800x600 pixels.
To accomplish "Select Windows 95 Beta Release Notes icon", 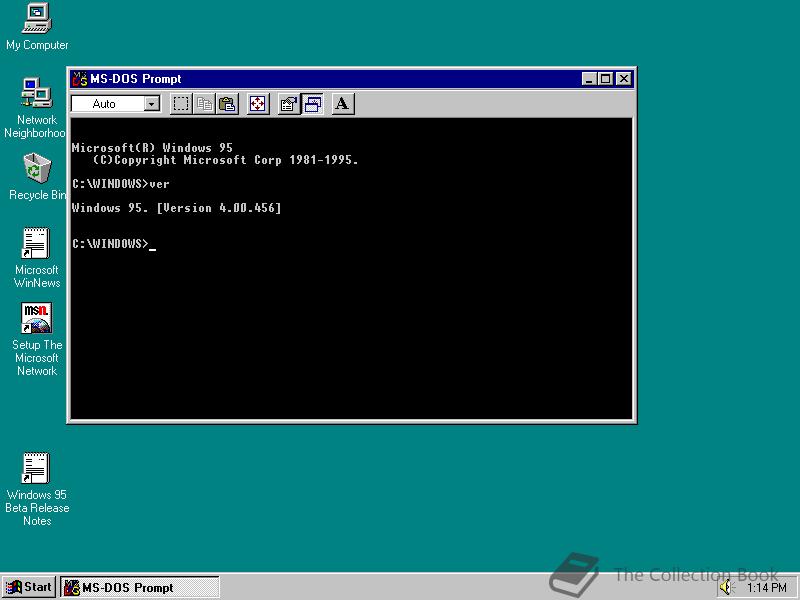I will 37,489.
